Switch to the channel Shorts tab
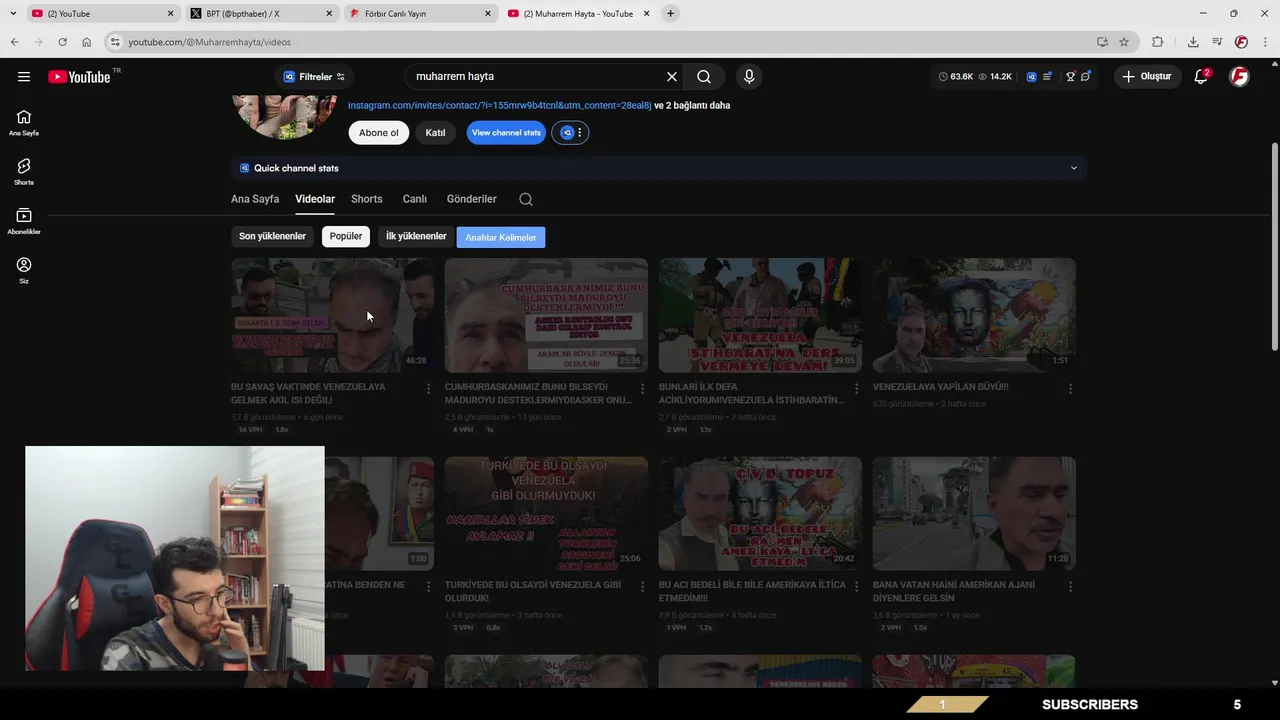The image size is (1280, 720). [x=367, y=199]
